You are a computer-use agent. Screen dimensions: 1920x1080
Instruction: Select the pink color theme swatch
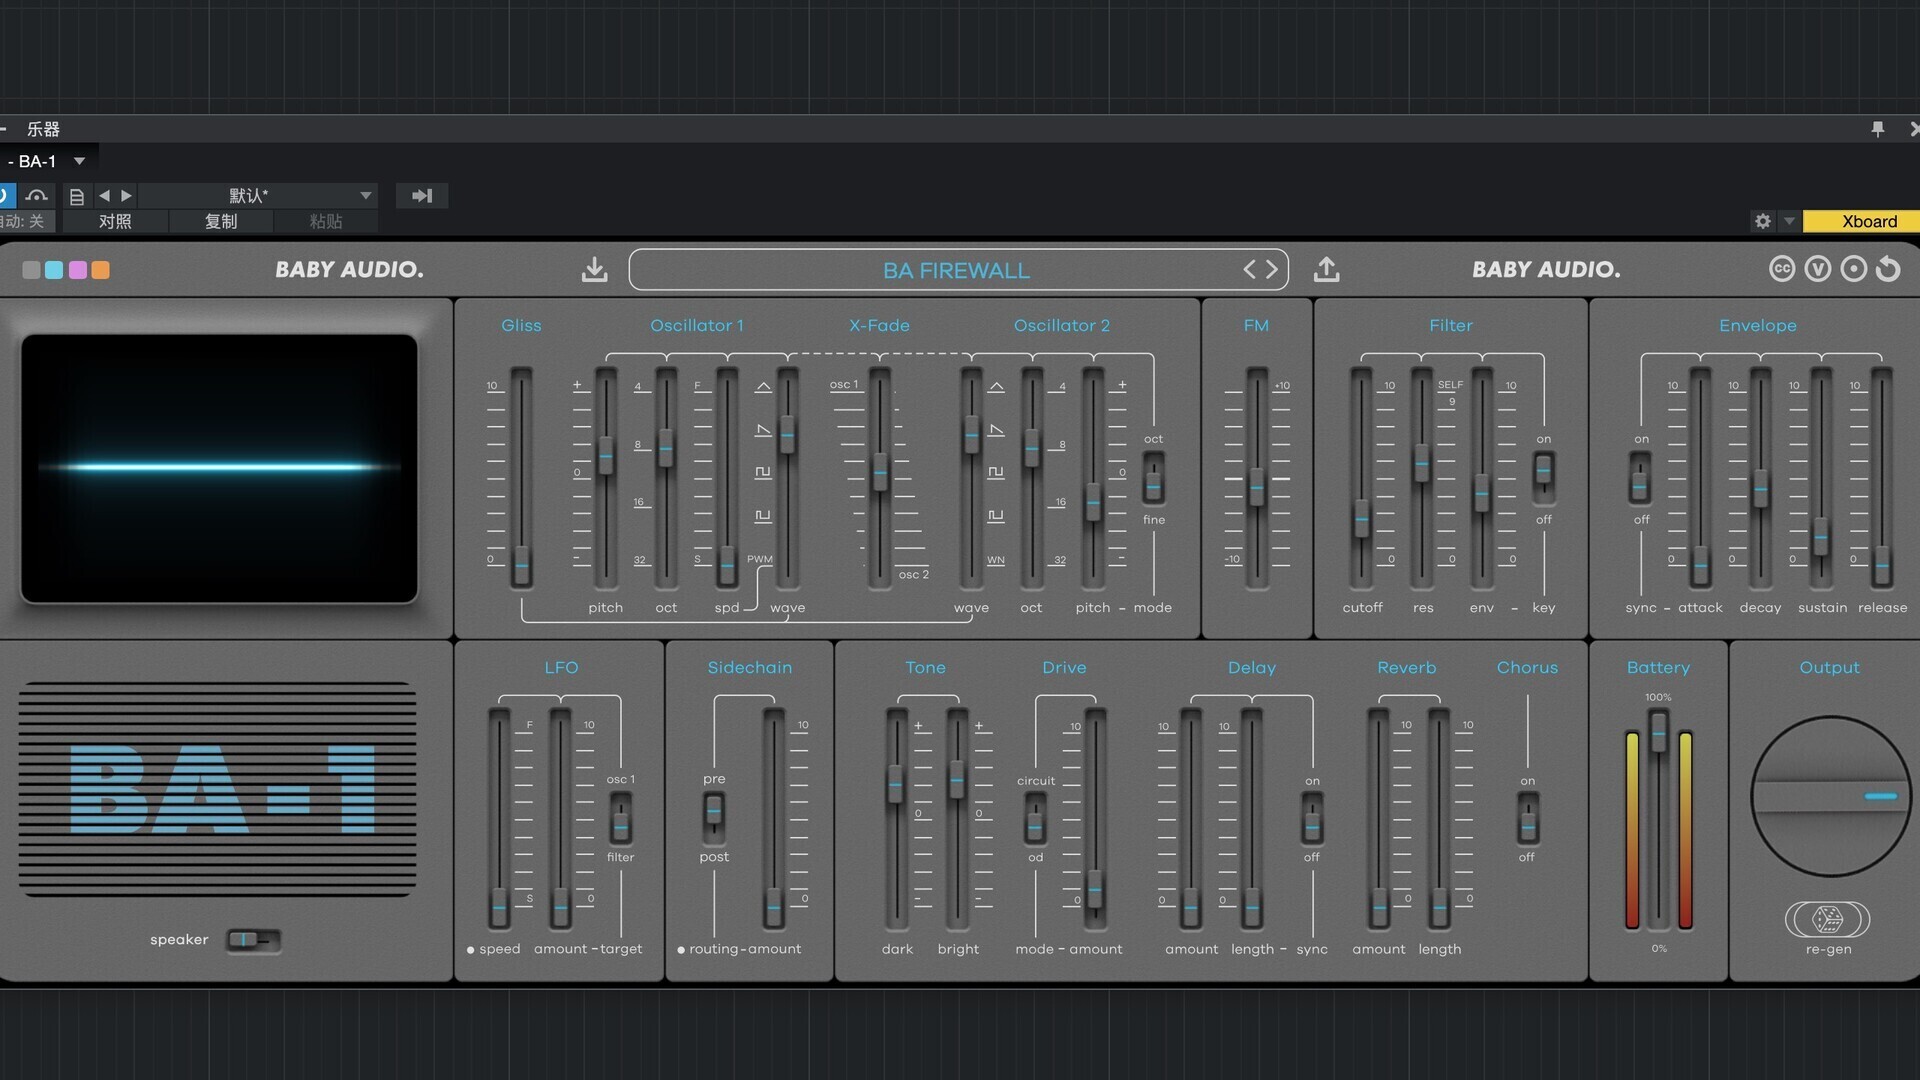[x=77, y=270]
